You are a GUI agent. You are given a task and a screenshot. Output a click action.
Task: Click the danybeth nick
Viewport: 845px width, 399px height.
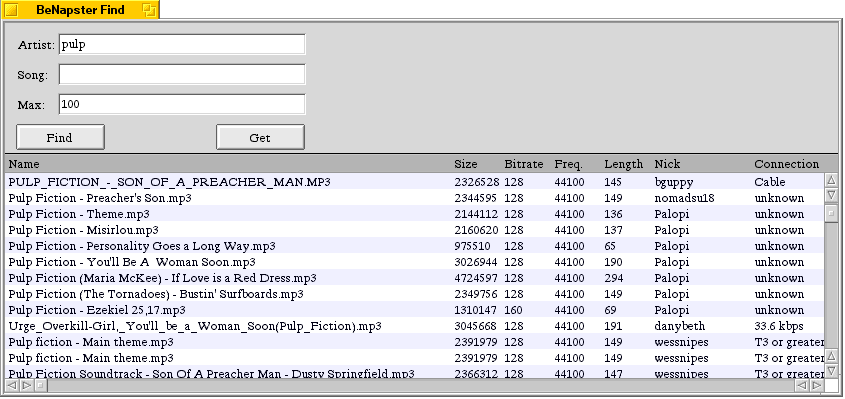680,326
